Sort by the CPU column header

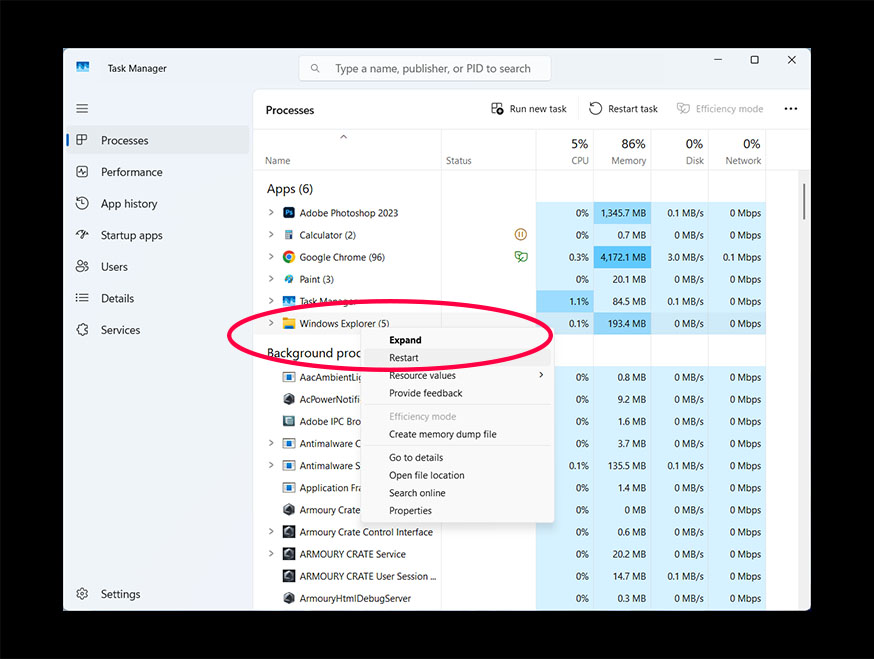pos(565,151)
